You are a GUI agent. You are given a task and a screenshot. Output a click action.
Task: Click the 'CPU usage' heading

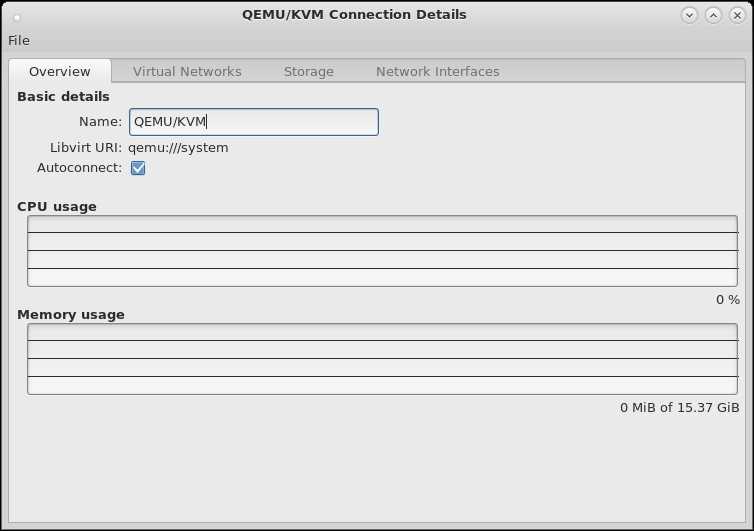pos(57,206)
